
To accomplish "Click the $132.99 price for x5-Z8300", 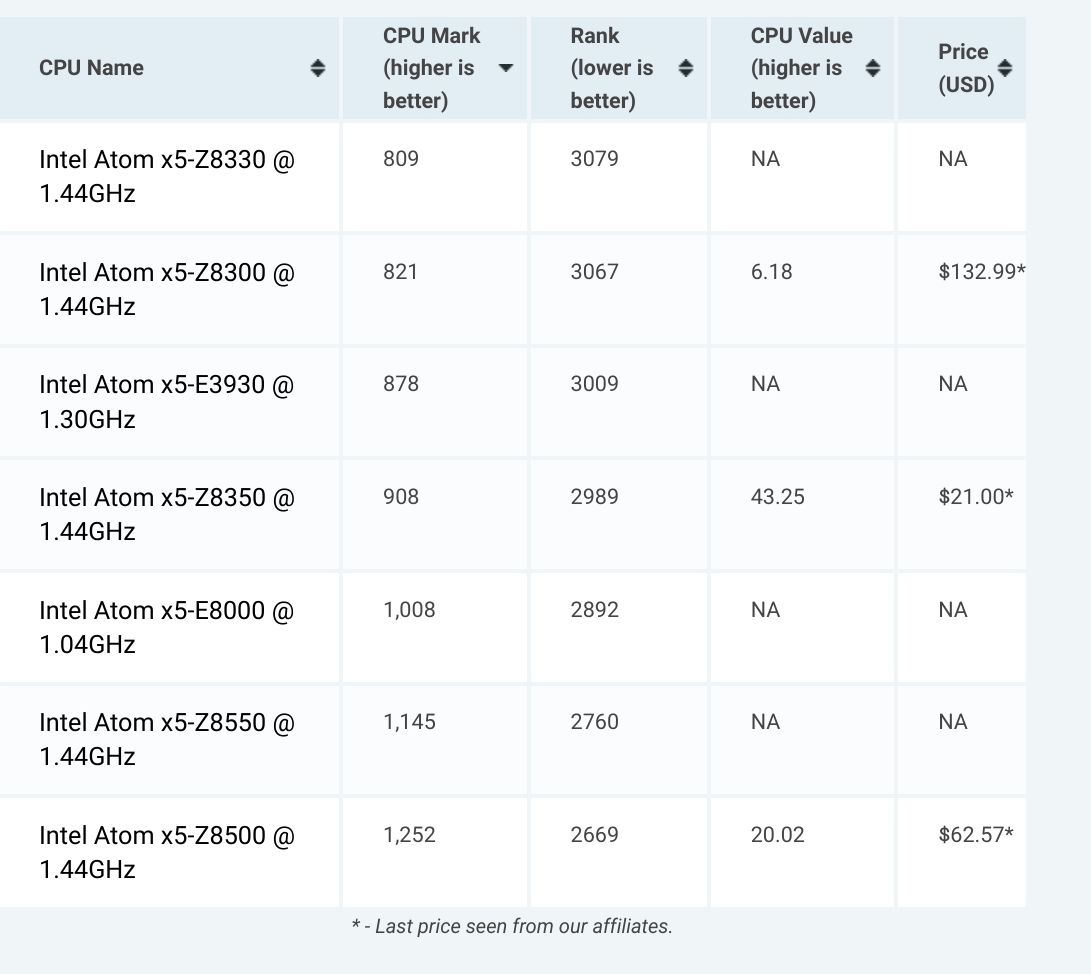I will [977, 272].
